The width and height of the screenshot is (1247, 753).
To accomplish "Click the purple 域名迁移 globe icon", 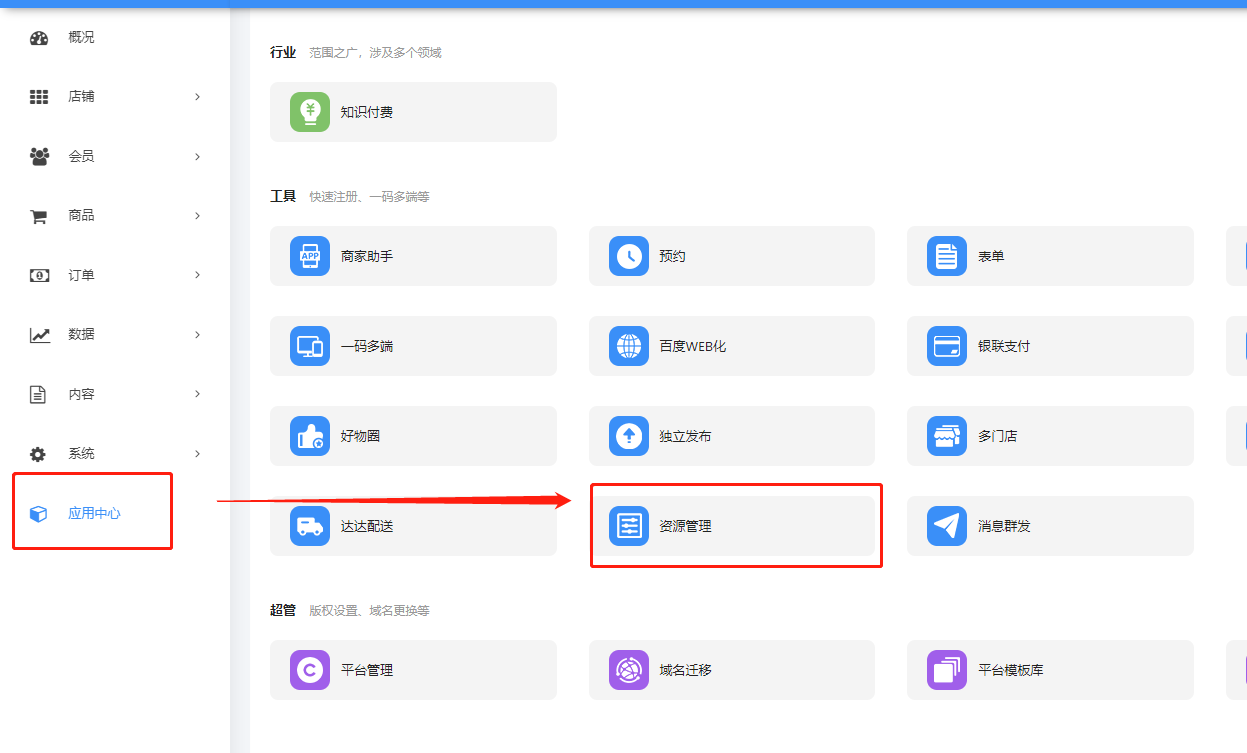I will [x=629, y=670].
